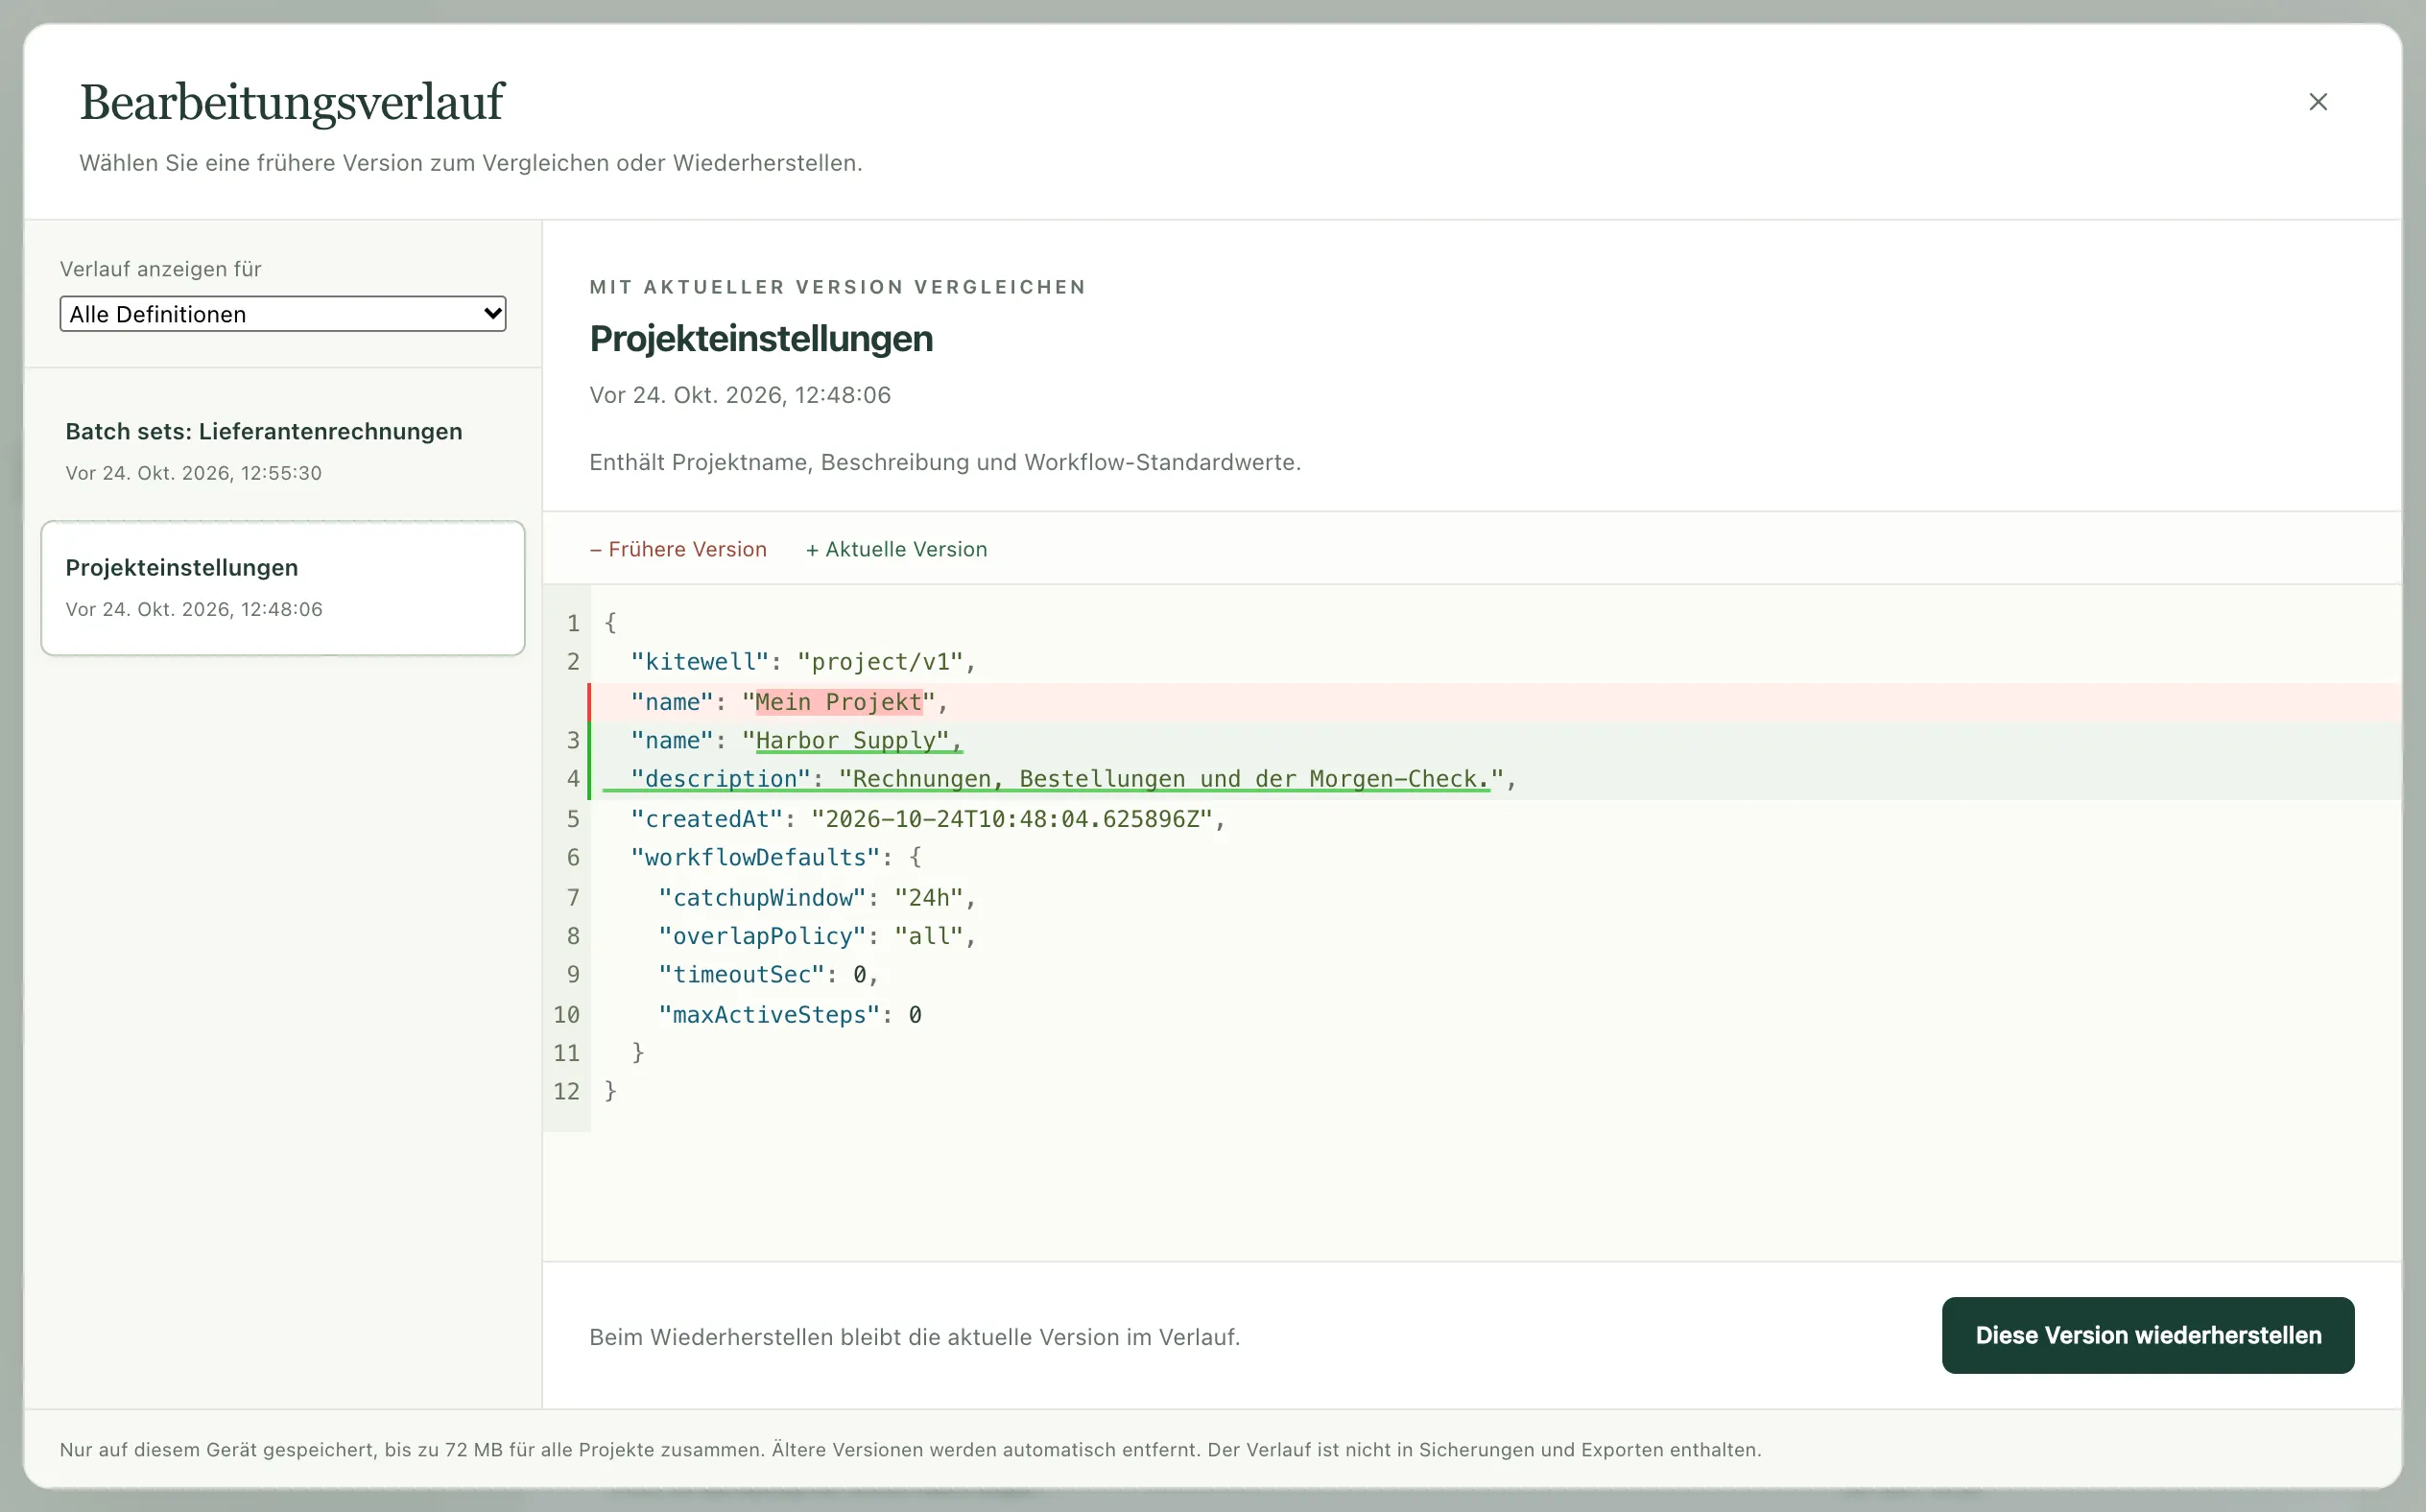Viewport: 2426px width, 1512px height.
Task: Click the Aktuelle Version legend label
Action: (x=896, y=549)
